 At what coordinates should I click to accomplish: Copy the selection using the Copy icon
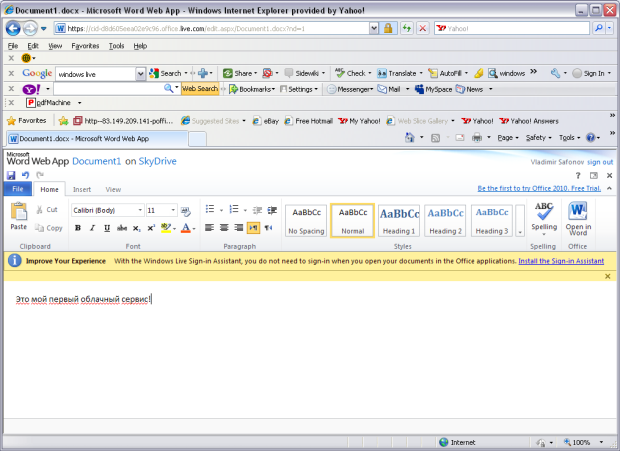(x=49, y=228)
